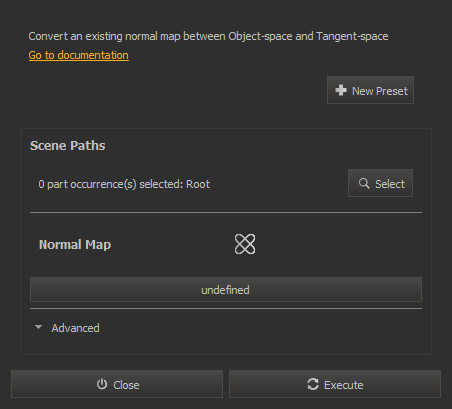Click the crossed-loops icon beside Normal Map

tap(245, 244)
